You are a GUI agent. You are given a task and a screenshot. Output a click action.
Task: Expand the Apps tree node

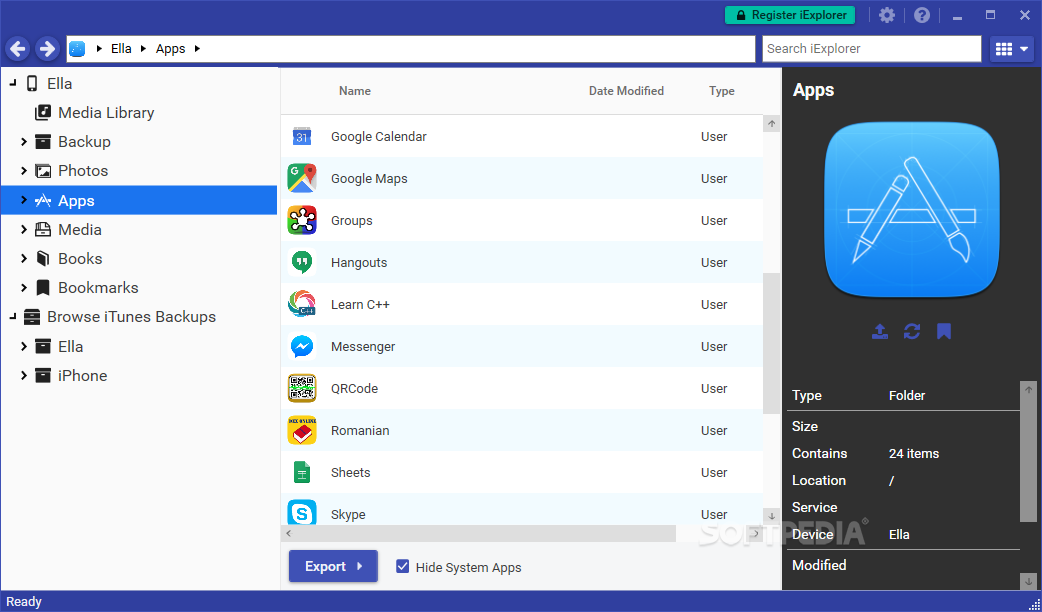[x=24, y=200]
